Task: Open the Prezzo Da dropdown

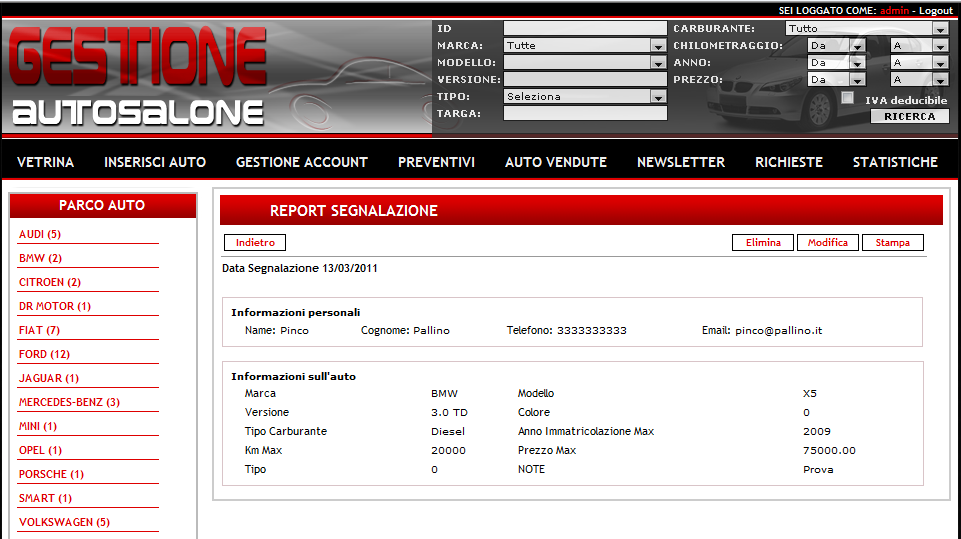Action: point(837,80)
